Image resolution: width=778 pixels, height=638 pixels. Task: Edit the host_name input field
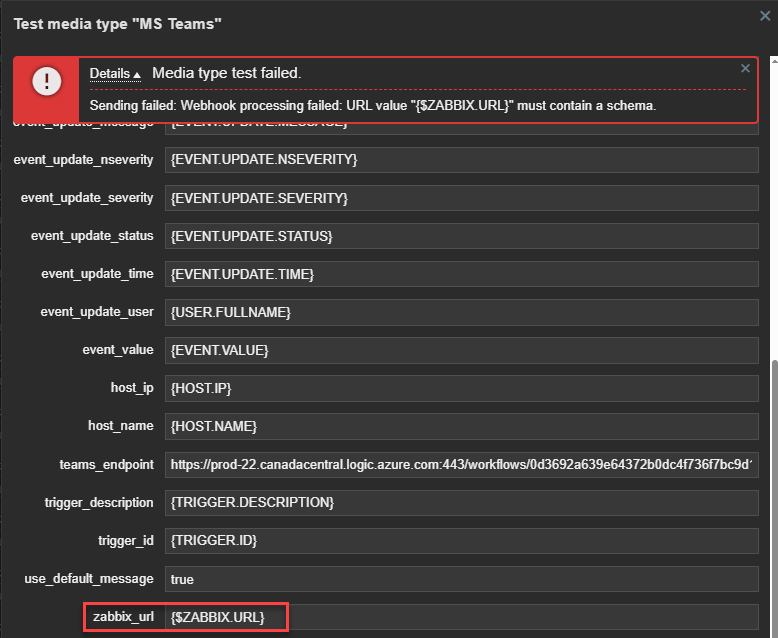[x=461, y=426]
